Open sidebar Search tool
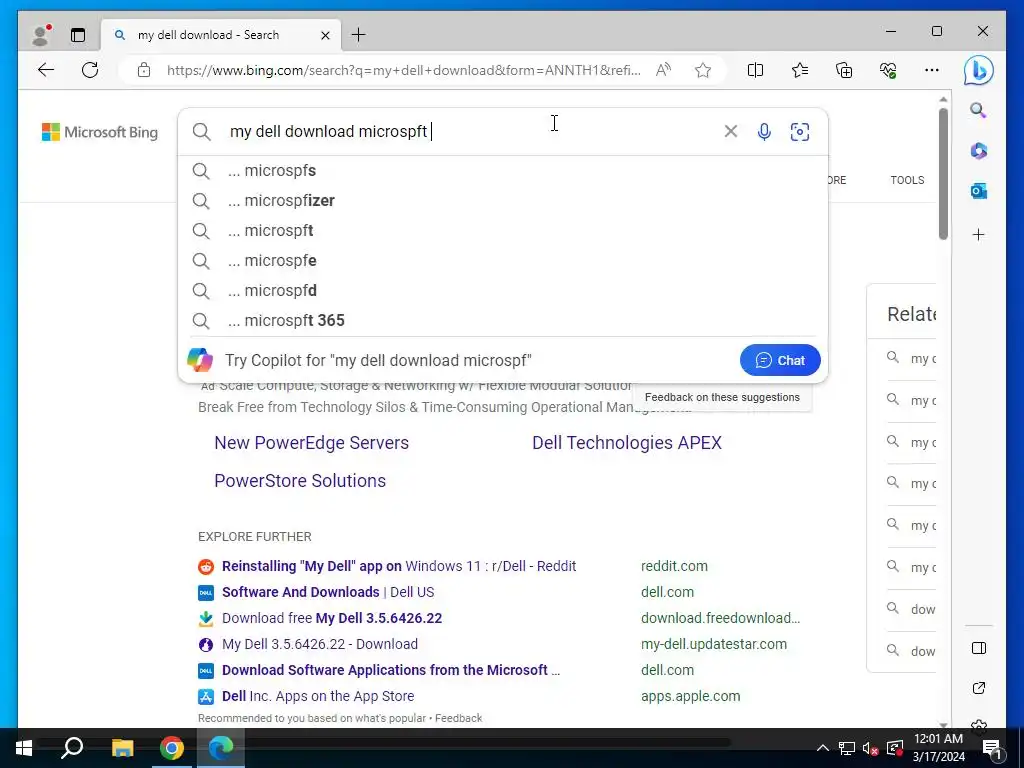 click(978, 110)
